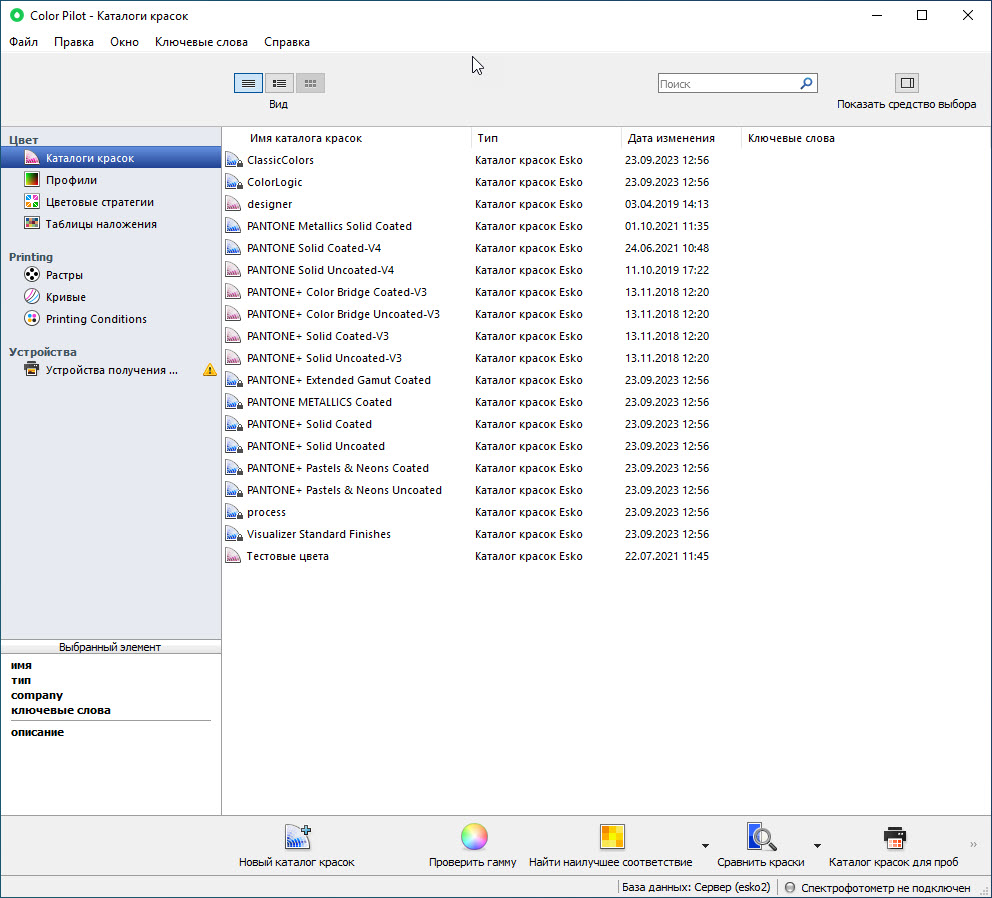This screenshot has height=898, width=992.
Task: Click the Выбранный элемент panel header
Action: (x=111, y=647)
